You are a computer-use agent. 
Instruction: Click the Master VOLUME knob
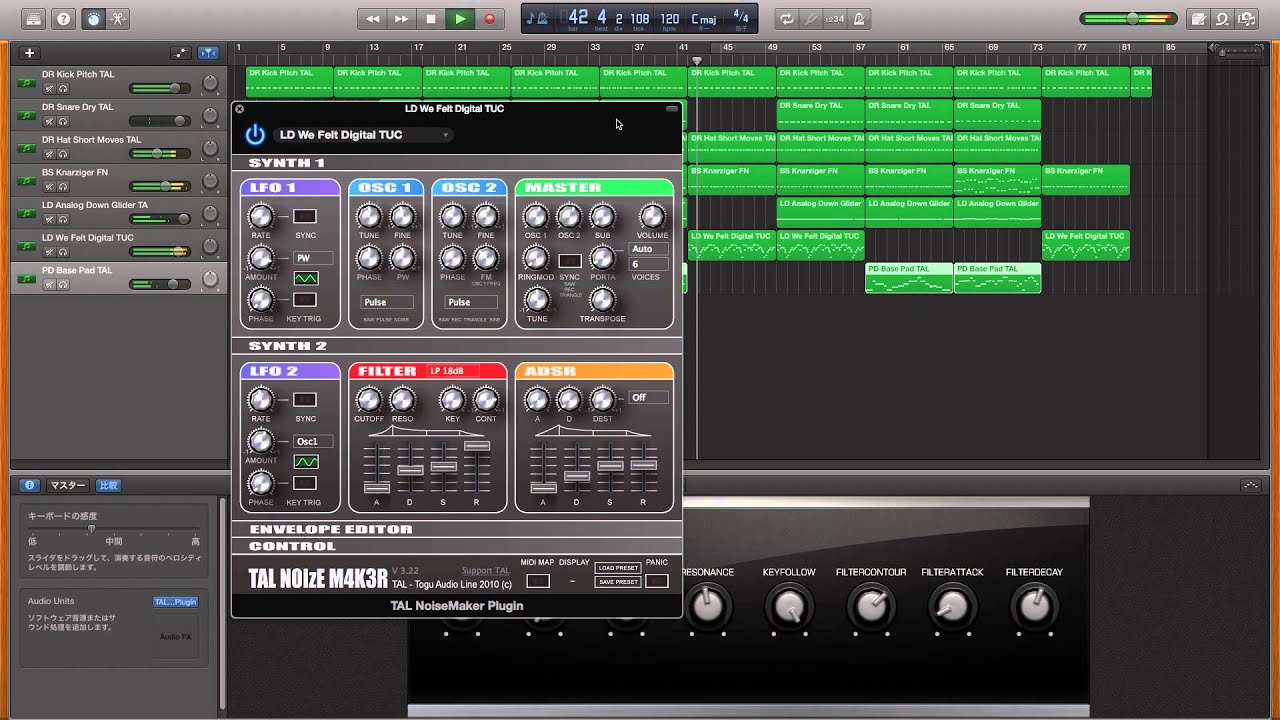tap(652, 217)
